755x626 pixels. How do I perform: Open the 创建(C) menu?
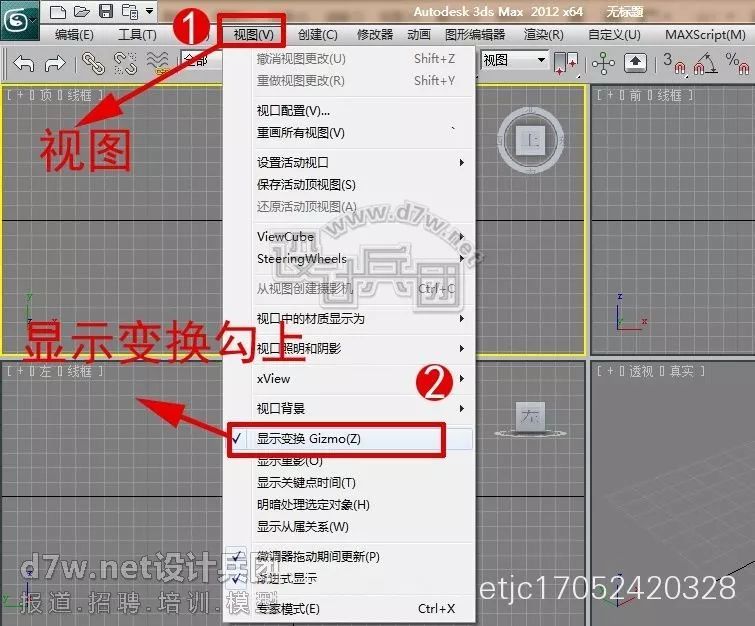[317, 35]
